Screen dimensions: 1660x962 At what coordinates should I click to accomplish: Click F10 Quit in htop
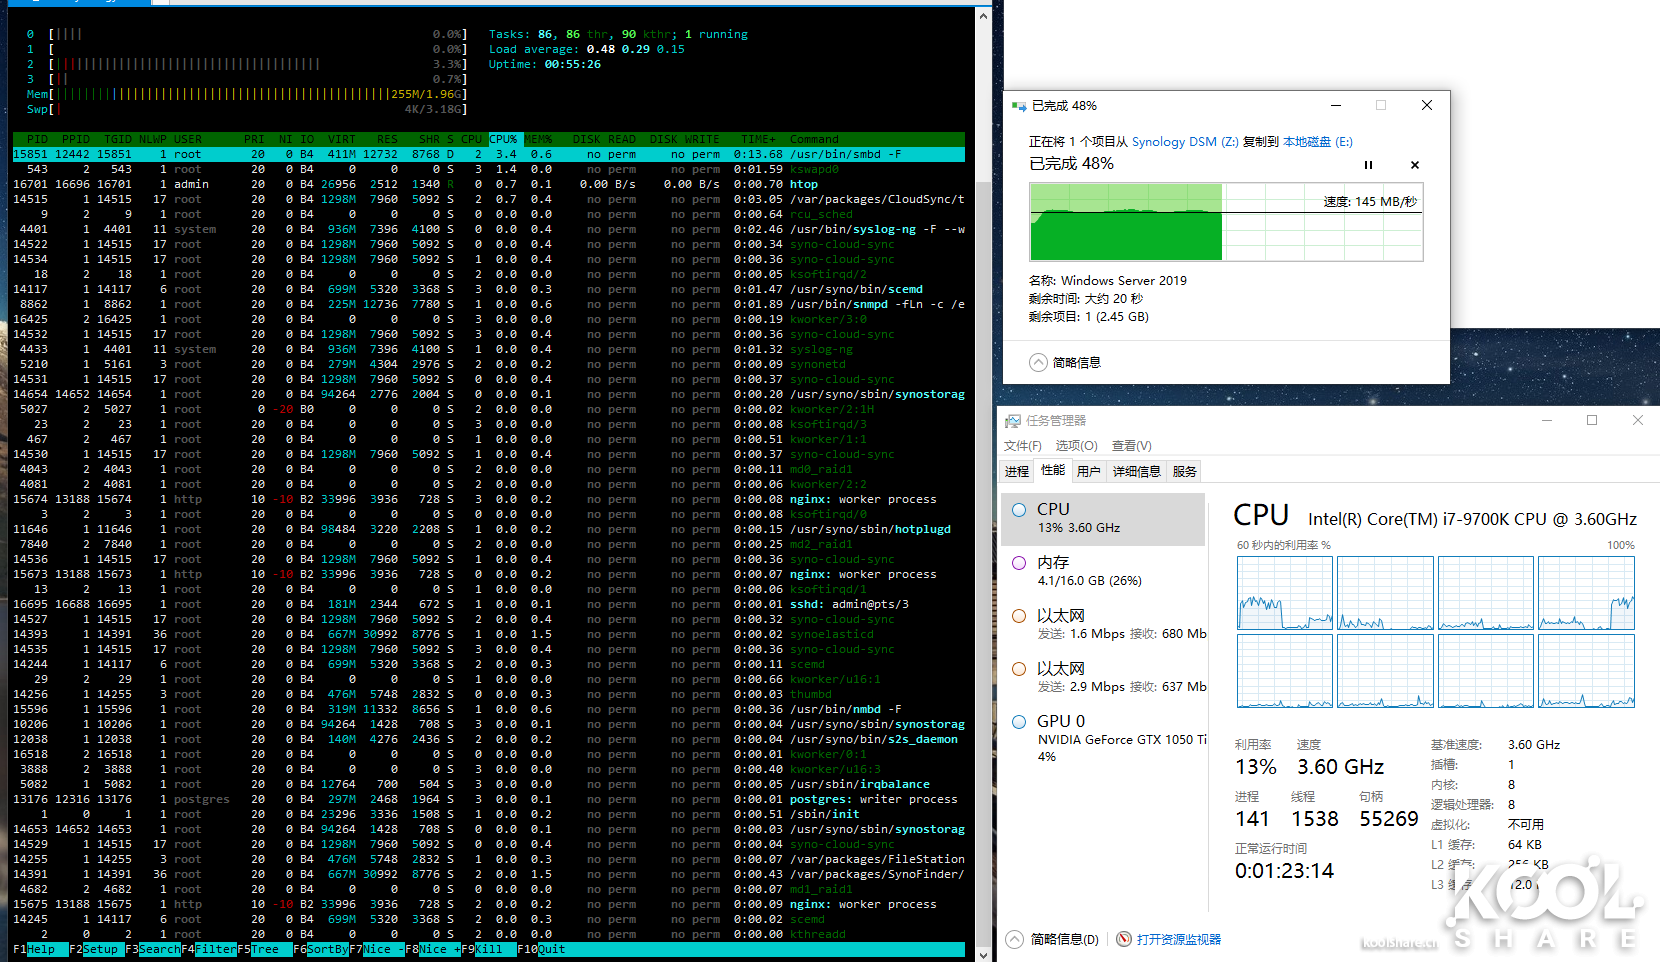click(541, 949)
